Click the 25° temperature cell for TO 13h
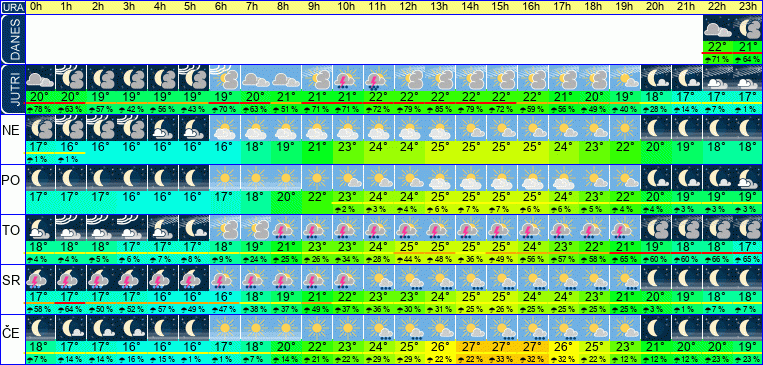 click(x=440, y=246)
